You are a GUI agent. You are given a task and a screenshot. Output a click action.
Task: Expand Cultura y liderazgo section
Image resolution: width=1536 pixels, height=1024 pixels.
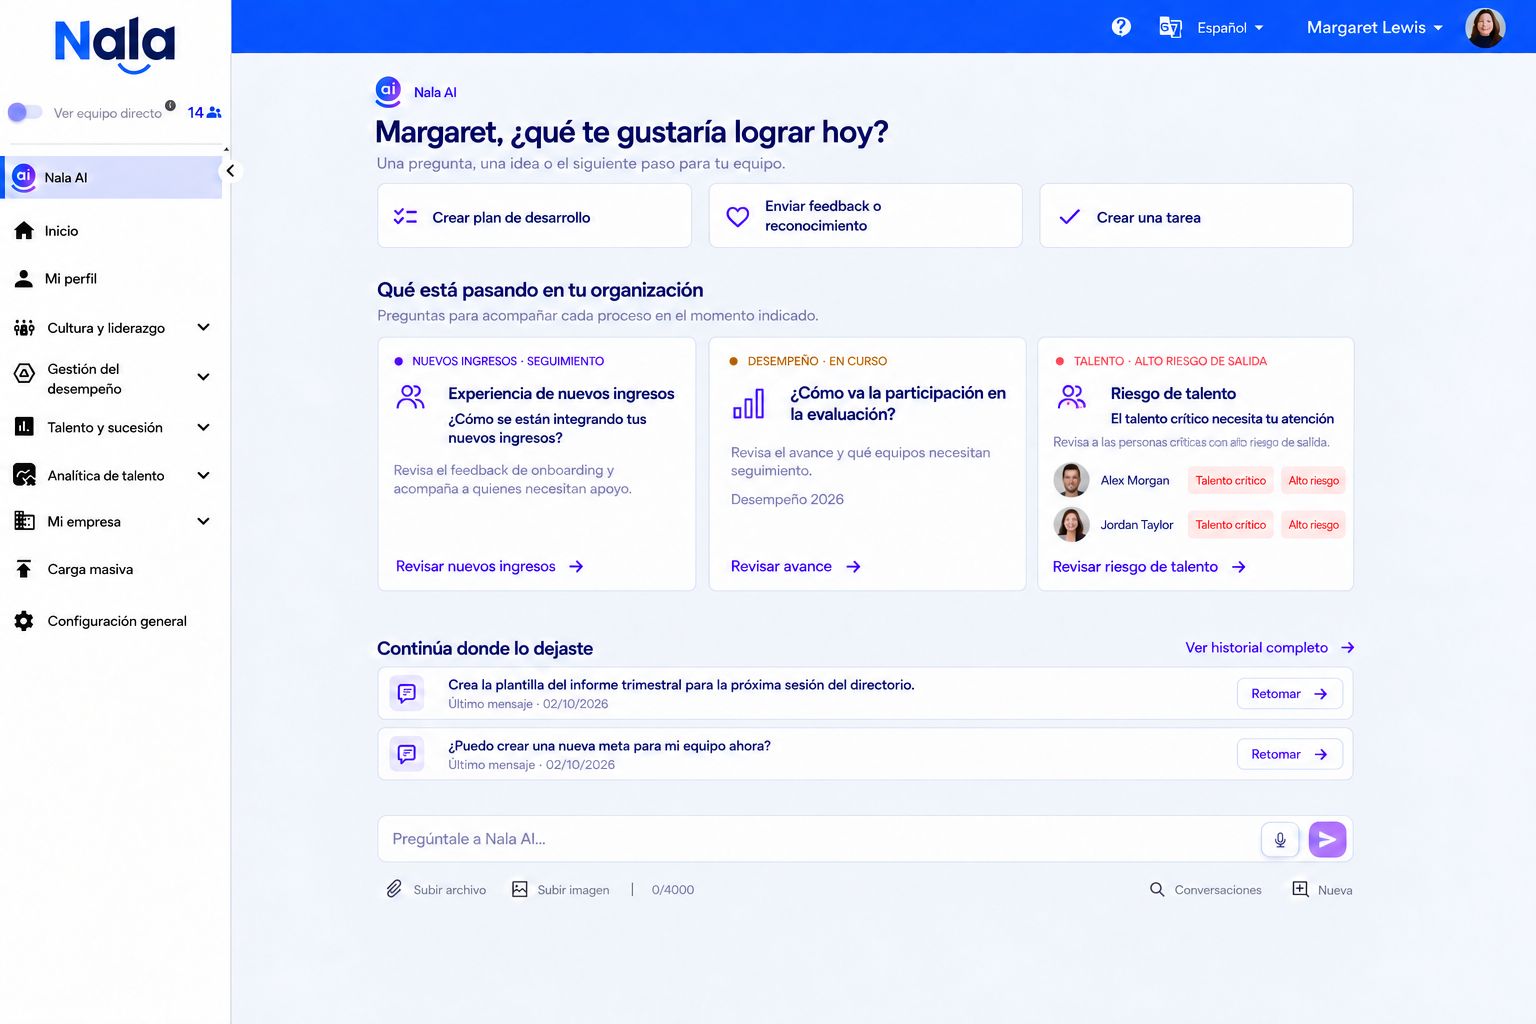pos(203,327)
